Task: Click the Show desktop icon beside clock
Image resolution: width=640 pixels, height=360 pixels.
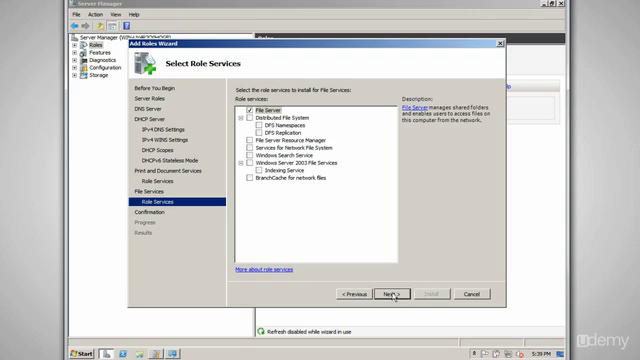Action: pyautogui.click(x=560, y=354)
